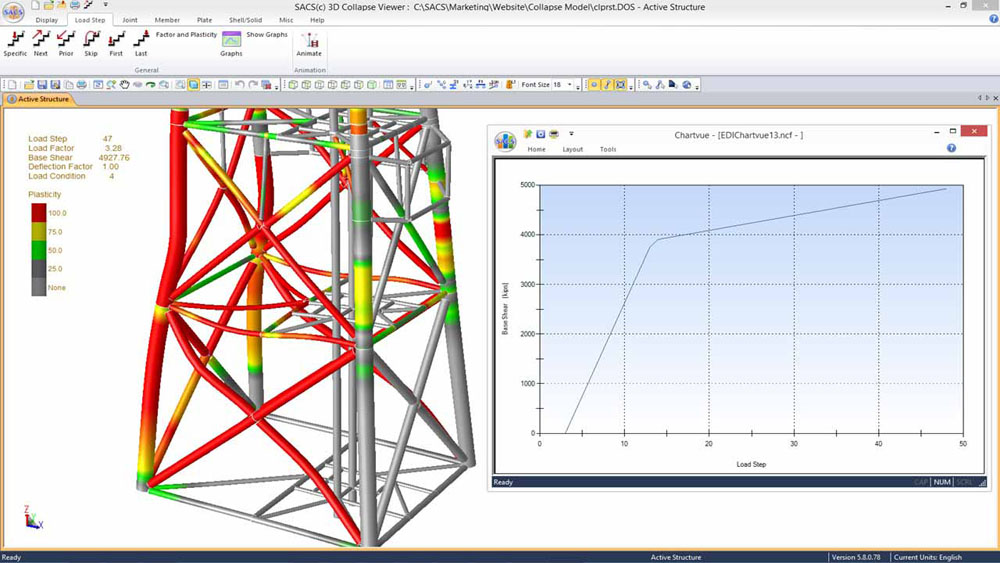Toggle the highlighted joint display button

(594, 84)
